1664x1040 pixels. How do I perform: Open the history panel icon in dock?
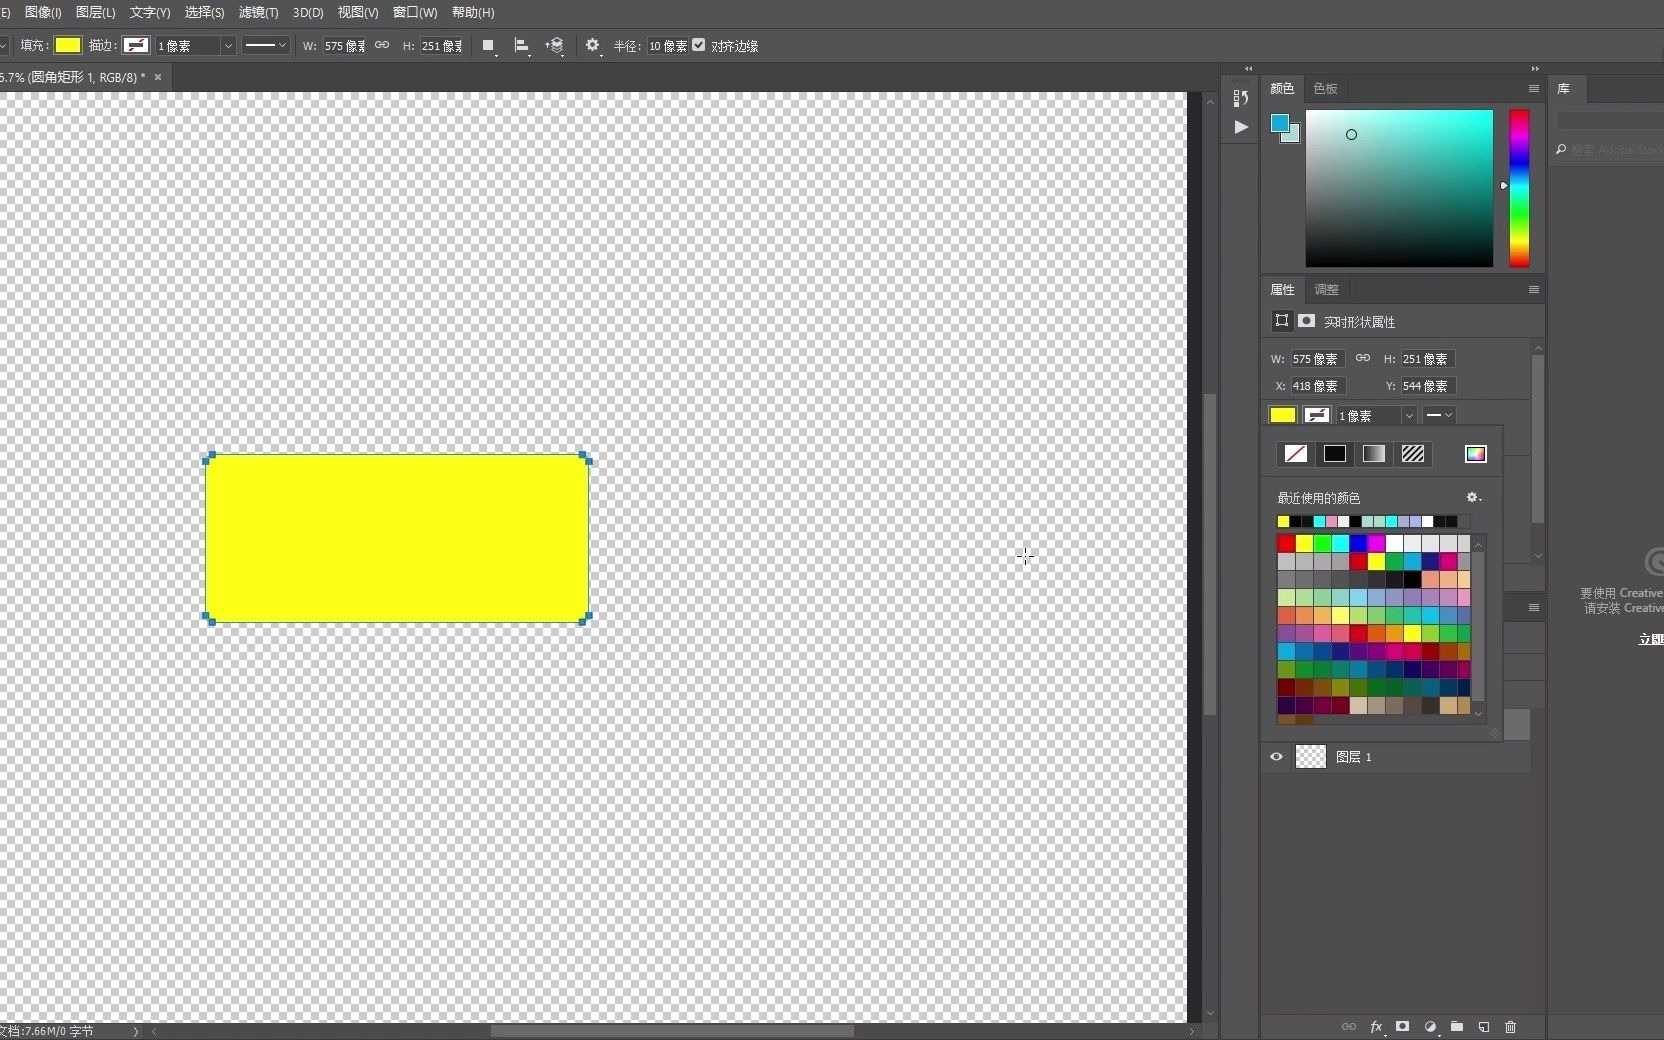[1241, 98]
